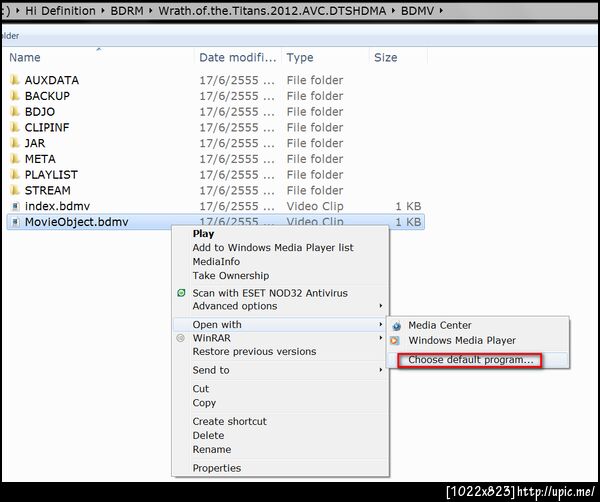The image size is (600, 502).
Task: Click the STREAM folder icon
Action: point(15,190)
